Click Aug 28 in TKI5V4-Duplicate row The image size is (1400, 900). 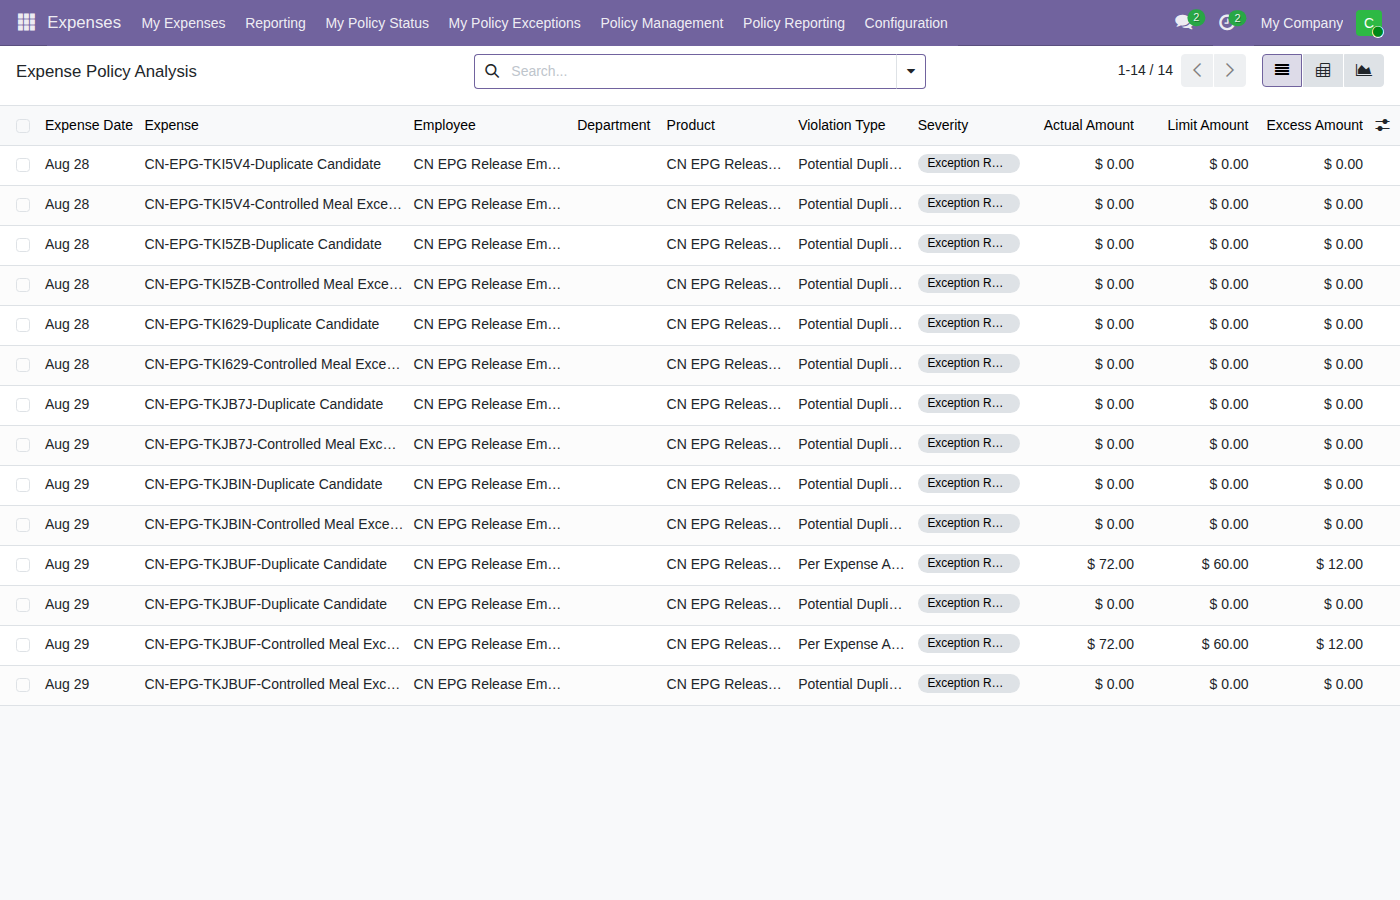[x=67, y=164]
